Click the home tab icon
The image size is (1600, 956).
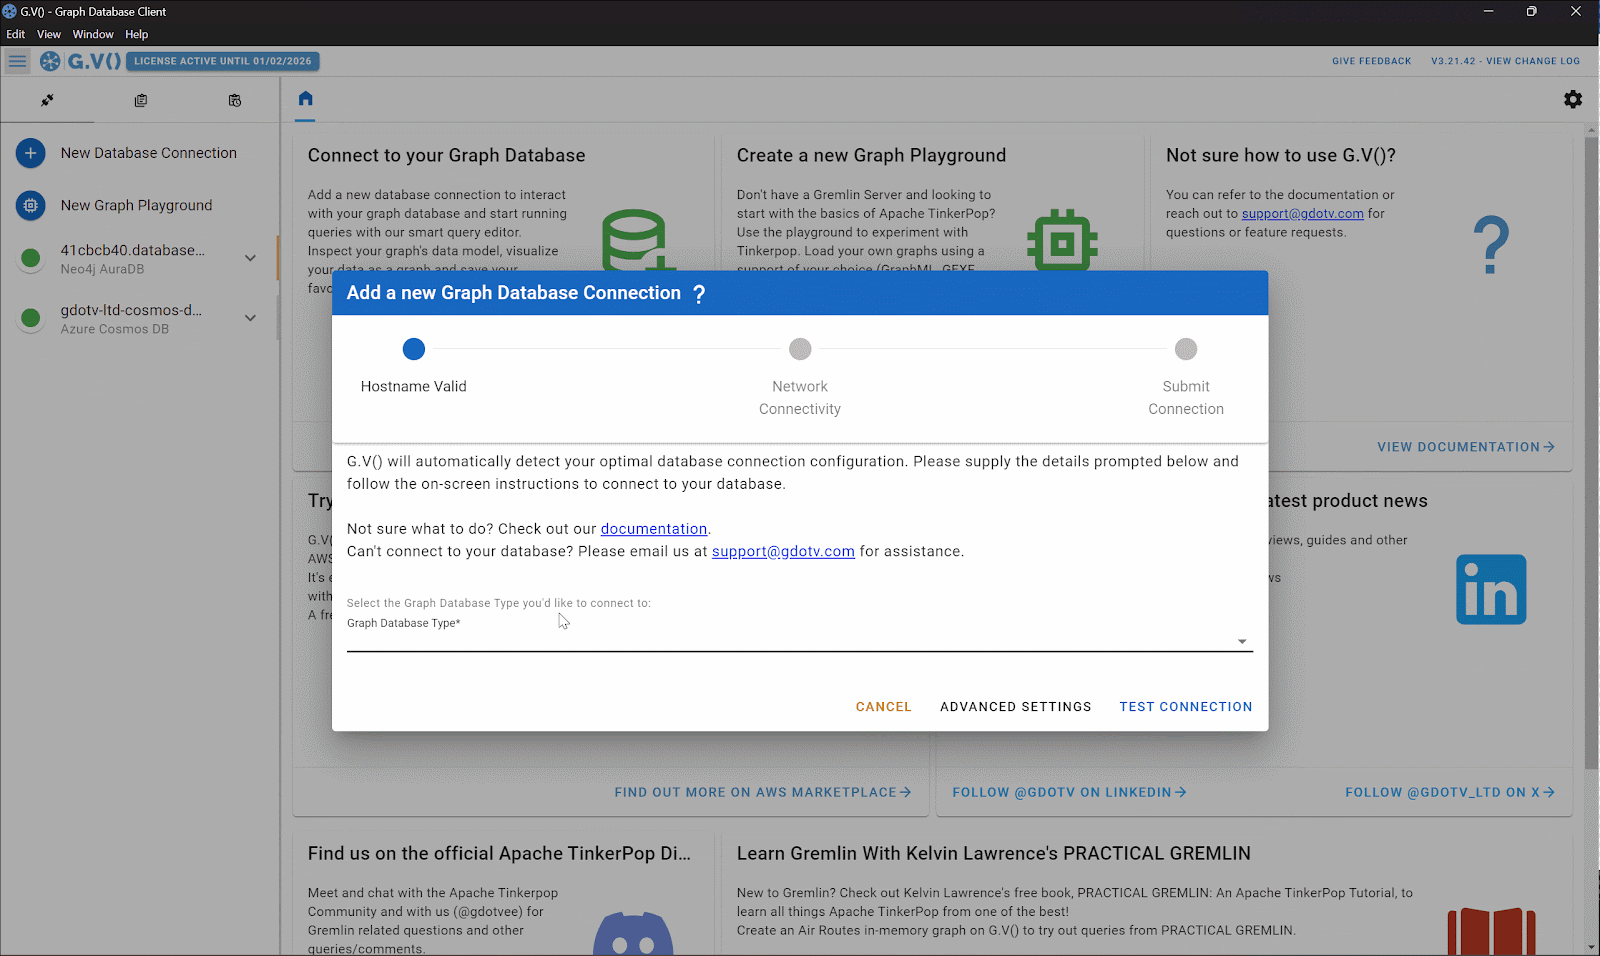click(306, 98)
